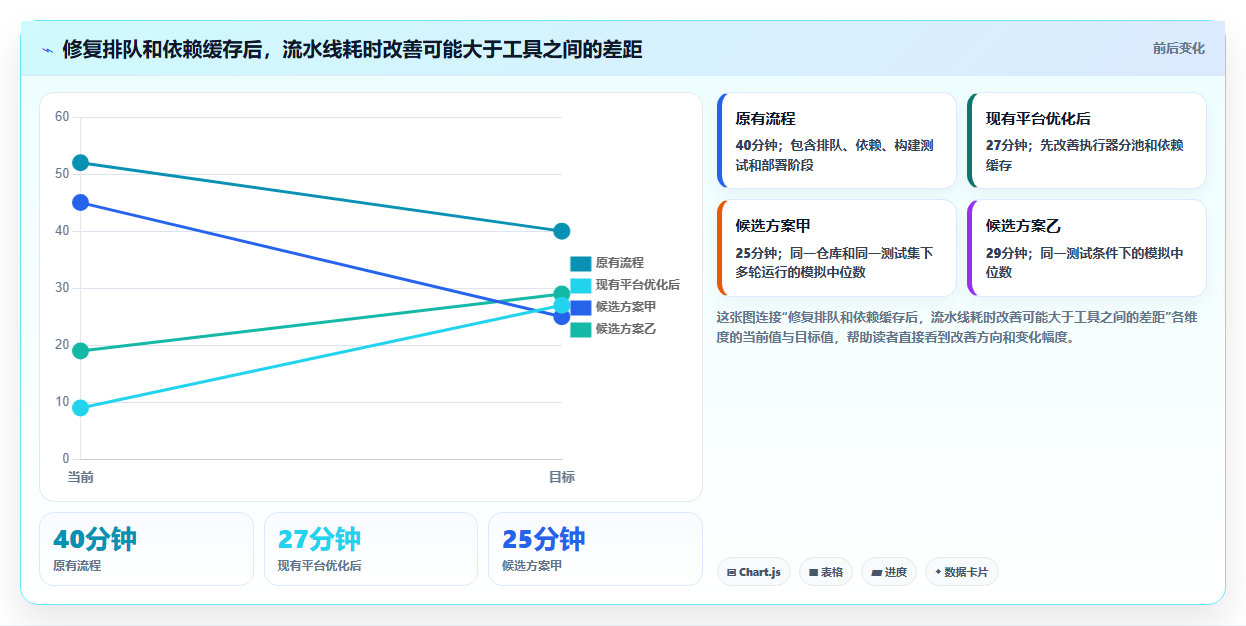This screenshot has width=1246, height=626.
Task: Select the 原有流程 target point at 40
Action: [x=562, y=231]
